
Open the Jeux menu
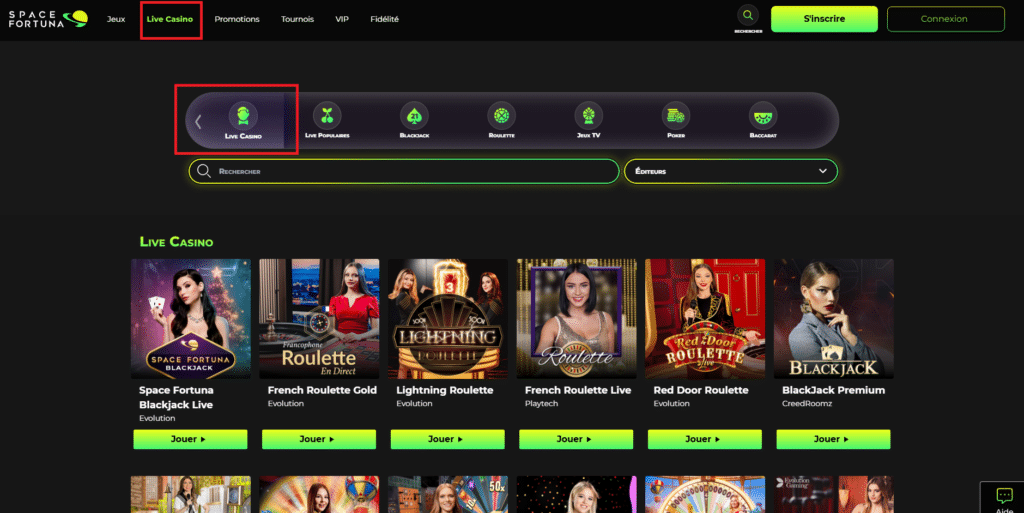116,19
